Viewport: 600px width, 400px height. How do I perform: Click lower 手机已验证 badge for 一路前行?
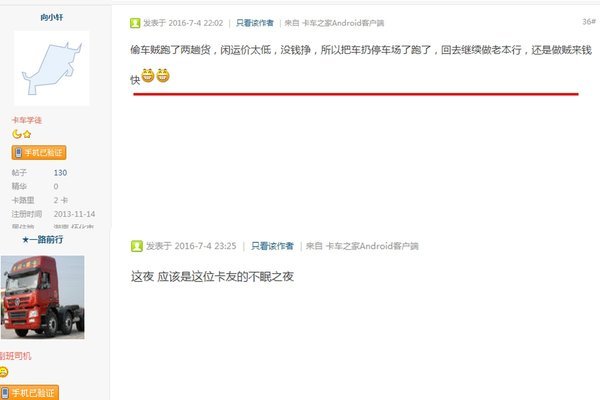click(x=29, y=393)
